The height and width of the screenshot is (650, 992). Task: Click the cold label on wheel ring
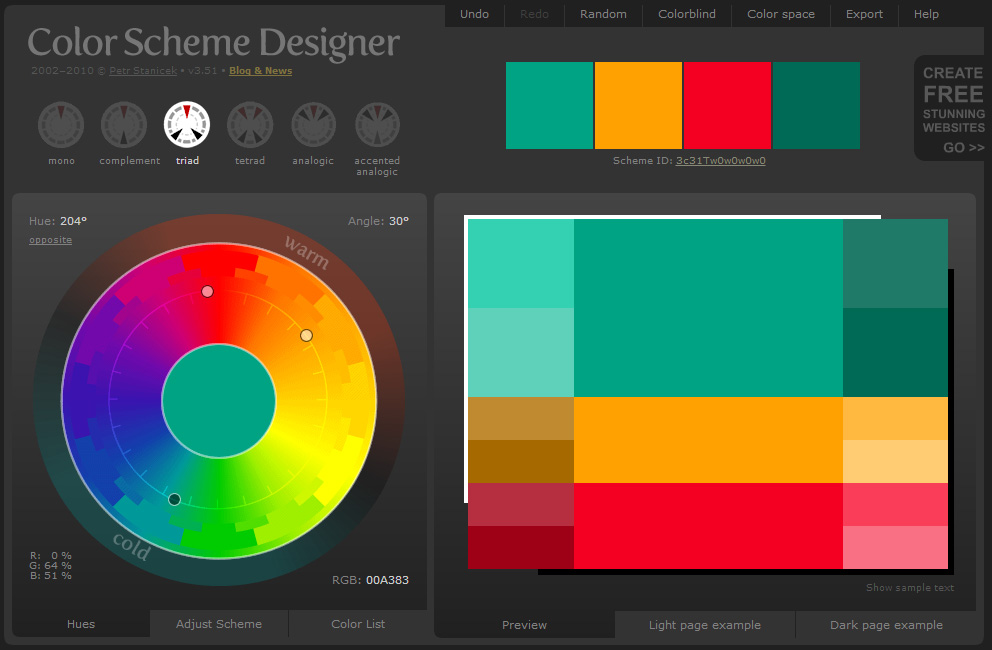click(x=132, y=546)
